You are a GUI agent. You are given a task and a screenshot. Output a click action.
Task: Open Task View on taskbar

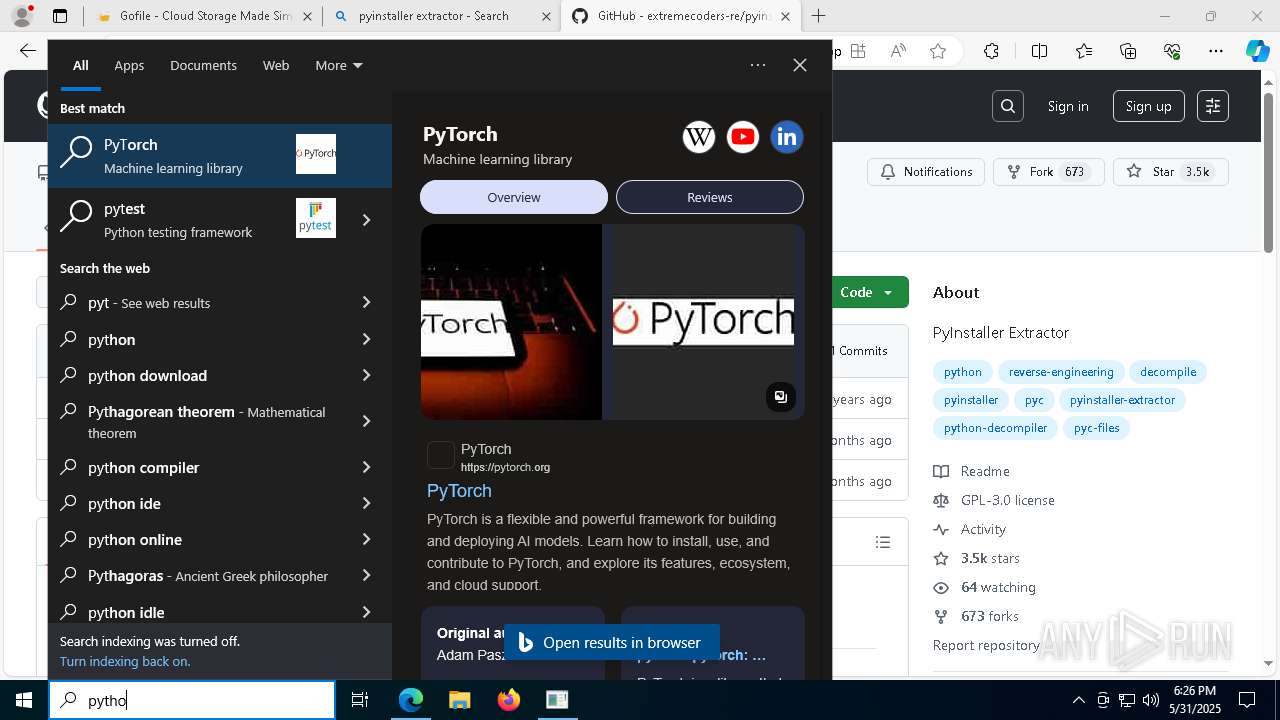(x=360, y=700)
